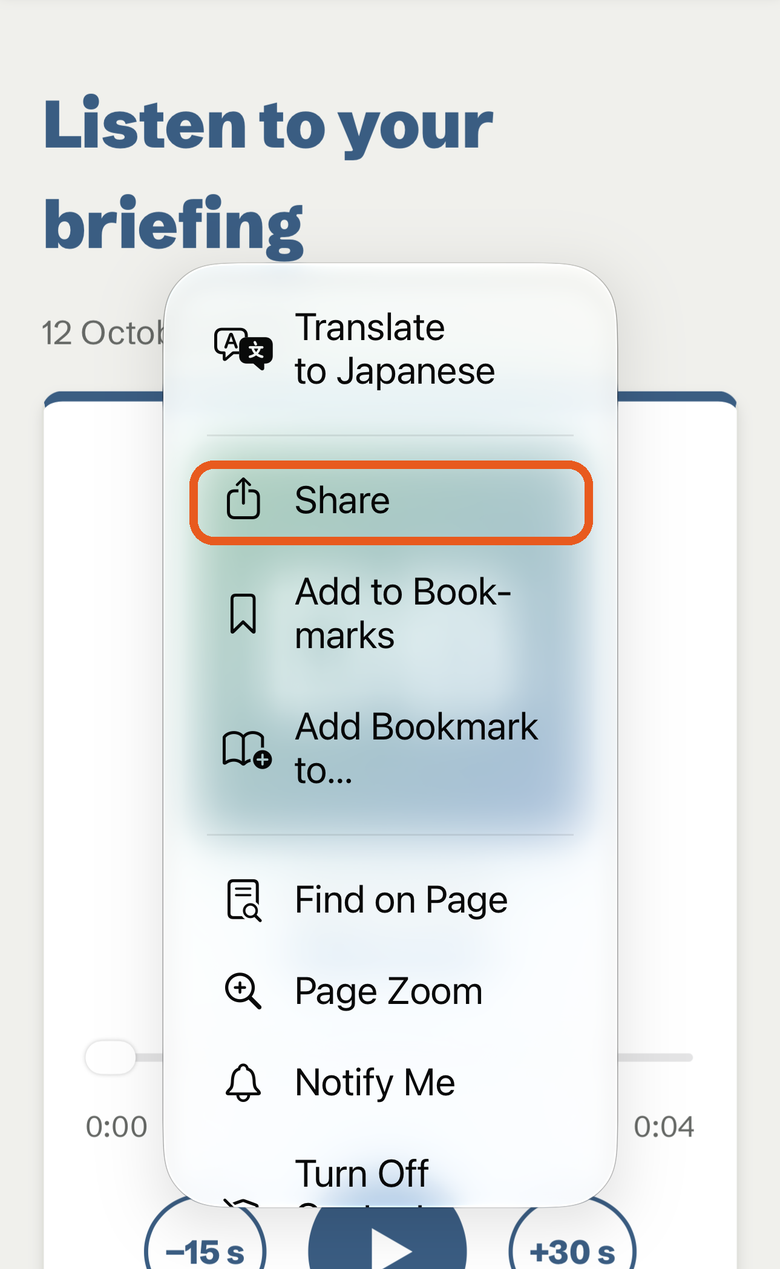Tap the Find on Page document icon
780x1269 pixels.
[244, 900]
